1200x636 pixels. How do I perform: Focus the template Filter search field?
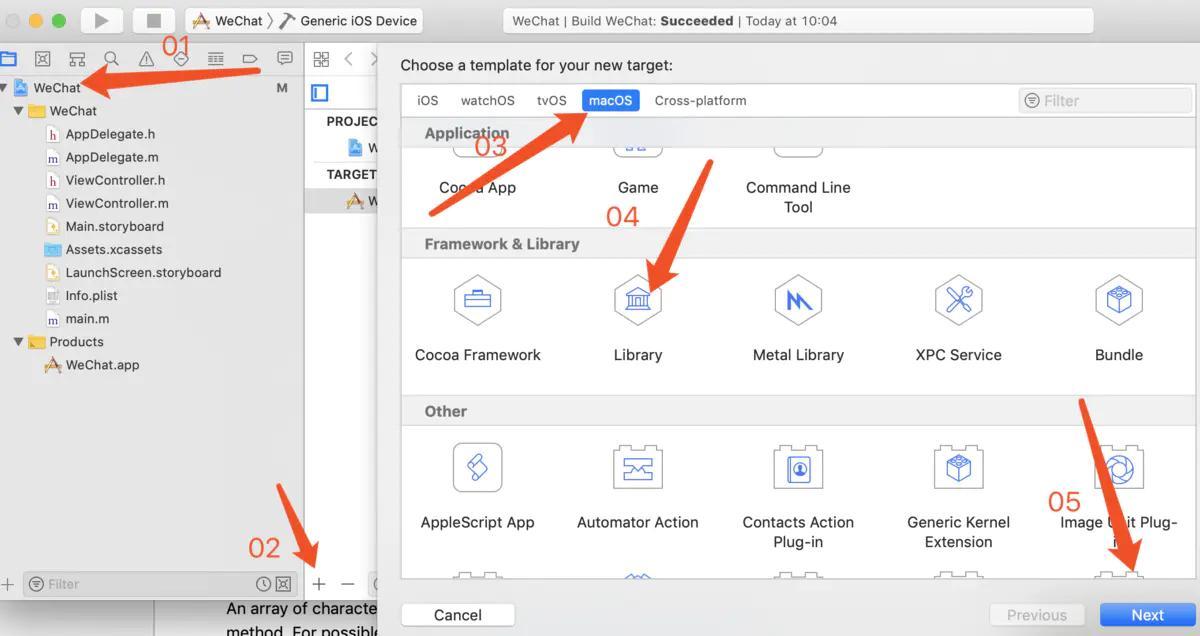(1106, 100)
